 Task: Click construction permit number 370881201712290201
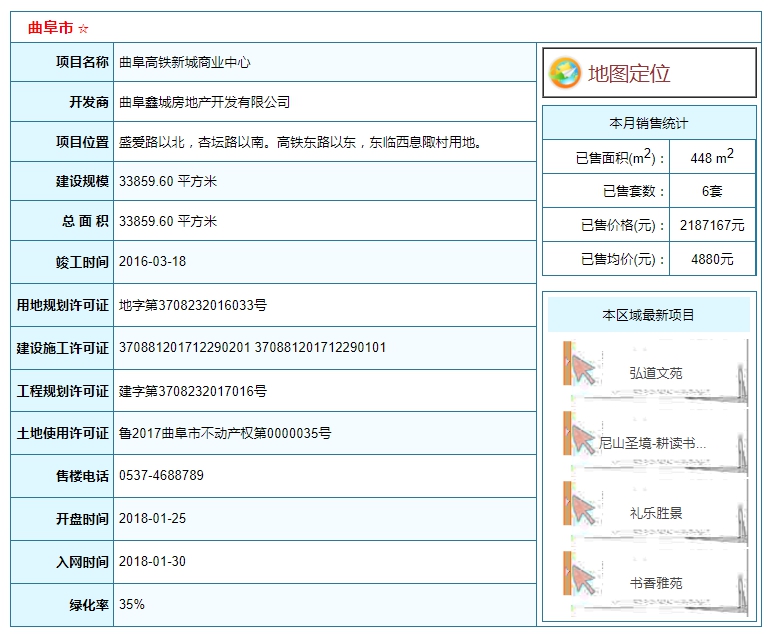point(185,348)
